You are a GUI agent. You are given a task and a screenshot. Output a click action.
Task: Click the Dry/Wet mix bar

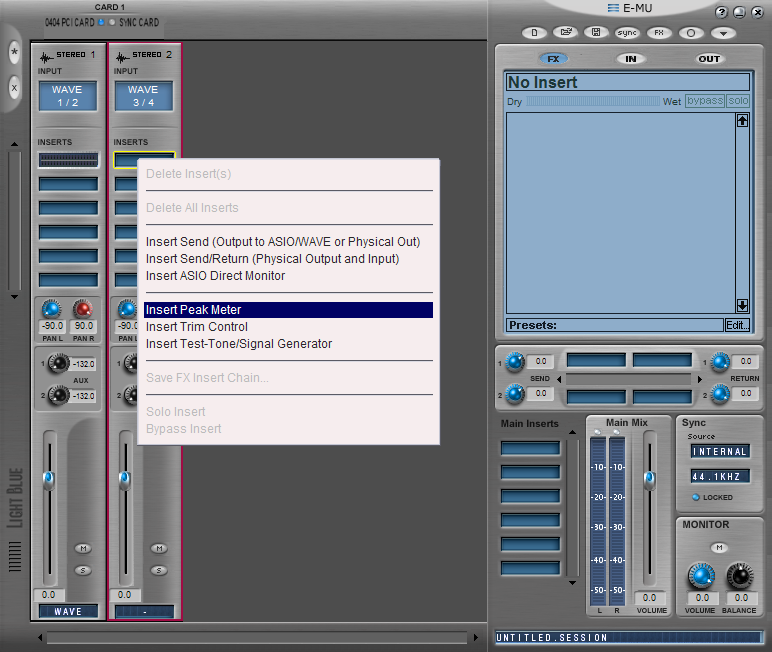[x=593, y=101]
